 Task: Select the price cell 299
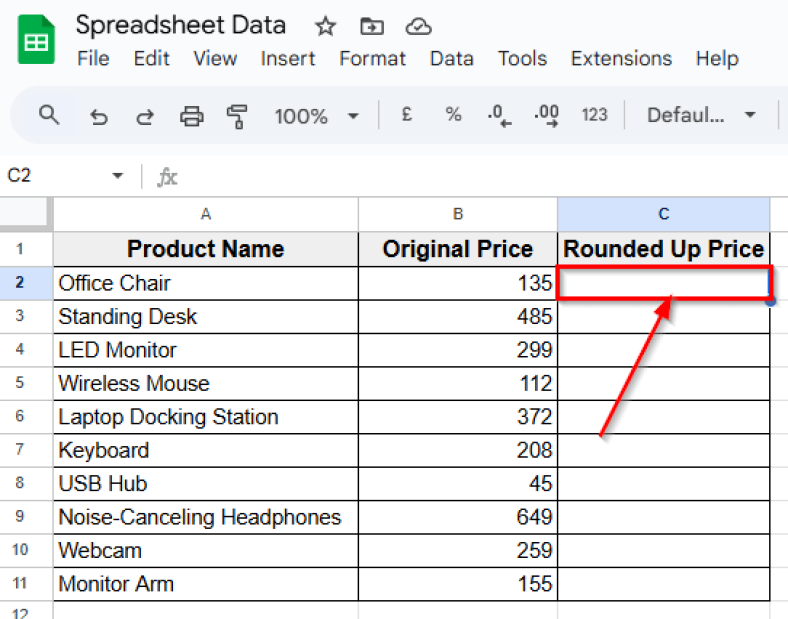[458, 350]
